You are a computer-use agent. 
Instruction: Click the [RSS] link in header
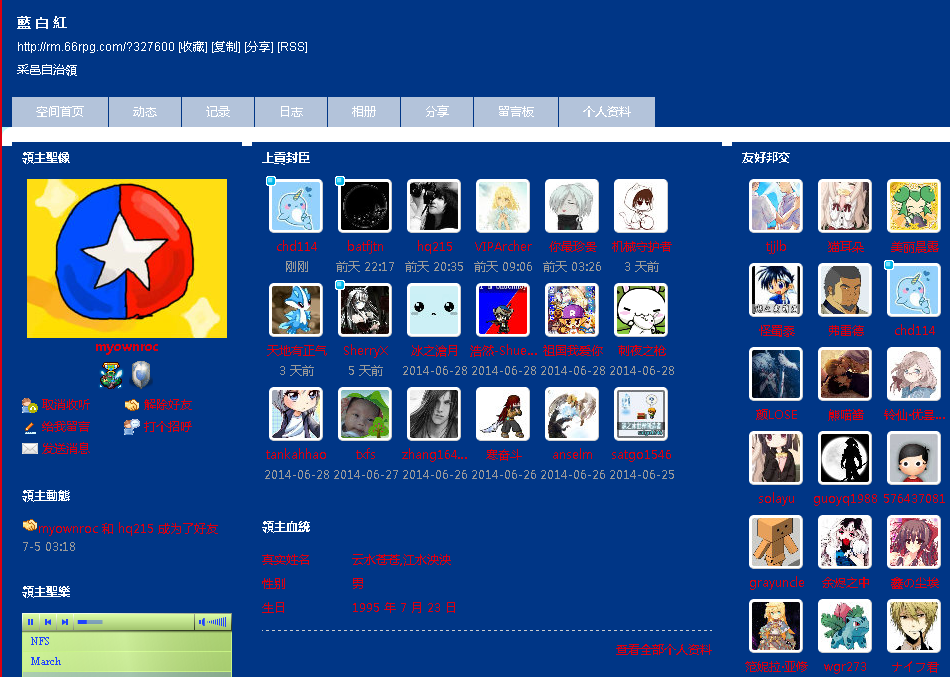pyautogui.click(x=293, y=47)
